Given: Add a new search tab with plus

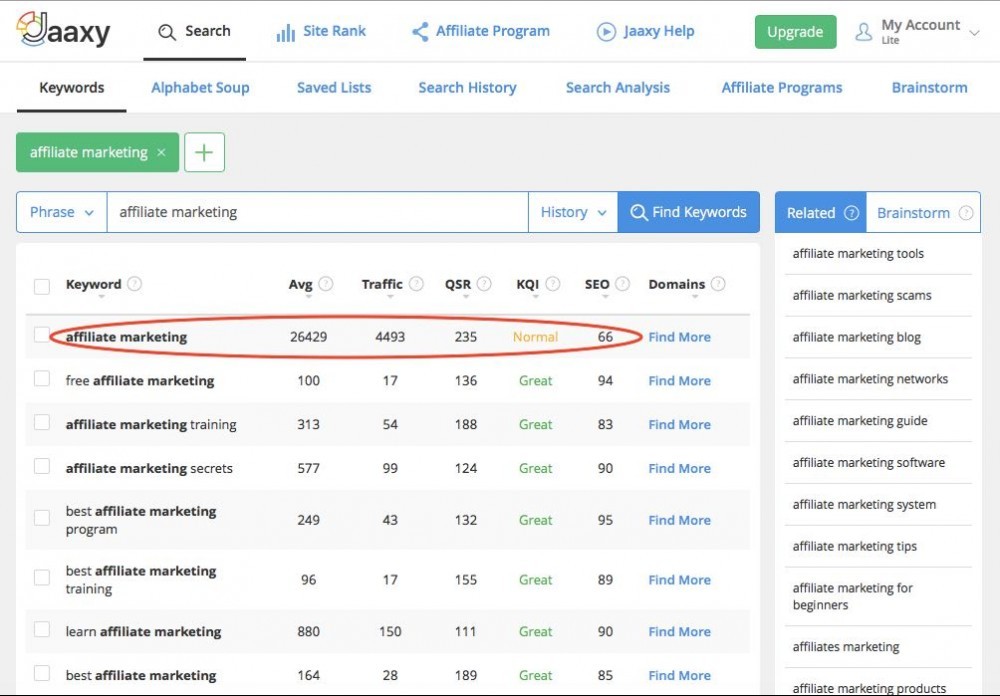Looking at the screenshot, I should click(204, 152).
